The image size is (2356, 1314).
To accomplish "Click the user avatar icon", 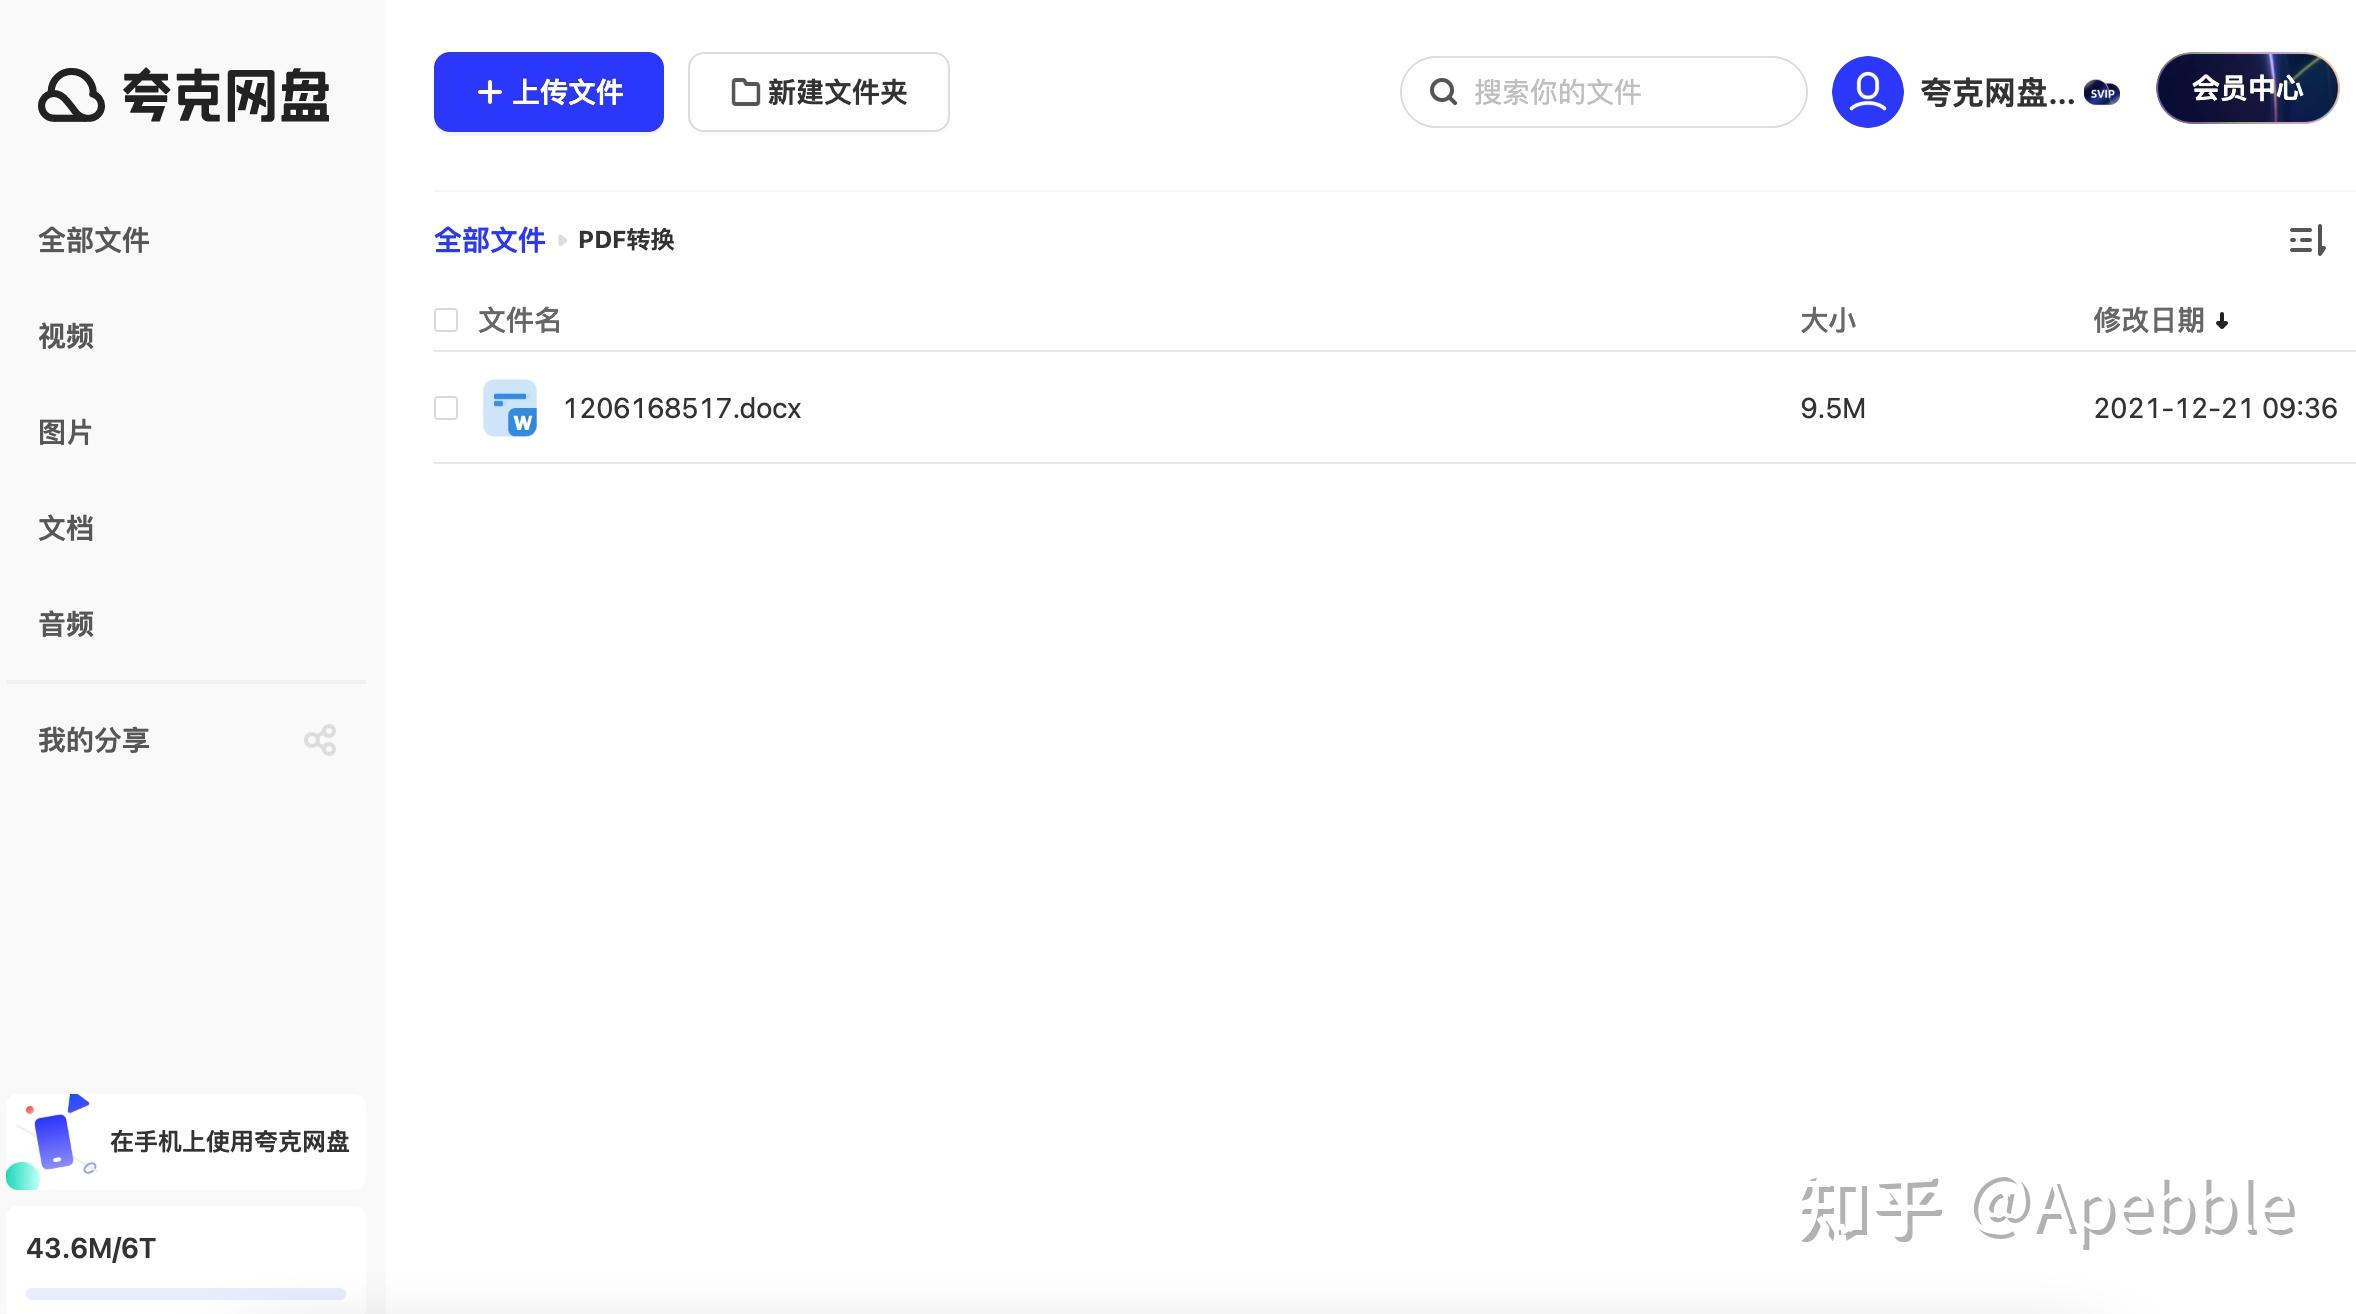I will 1867,92.
